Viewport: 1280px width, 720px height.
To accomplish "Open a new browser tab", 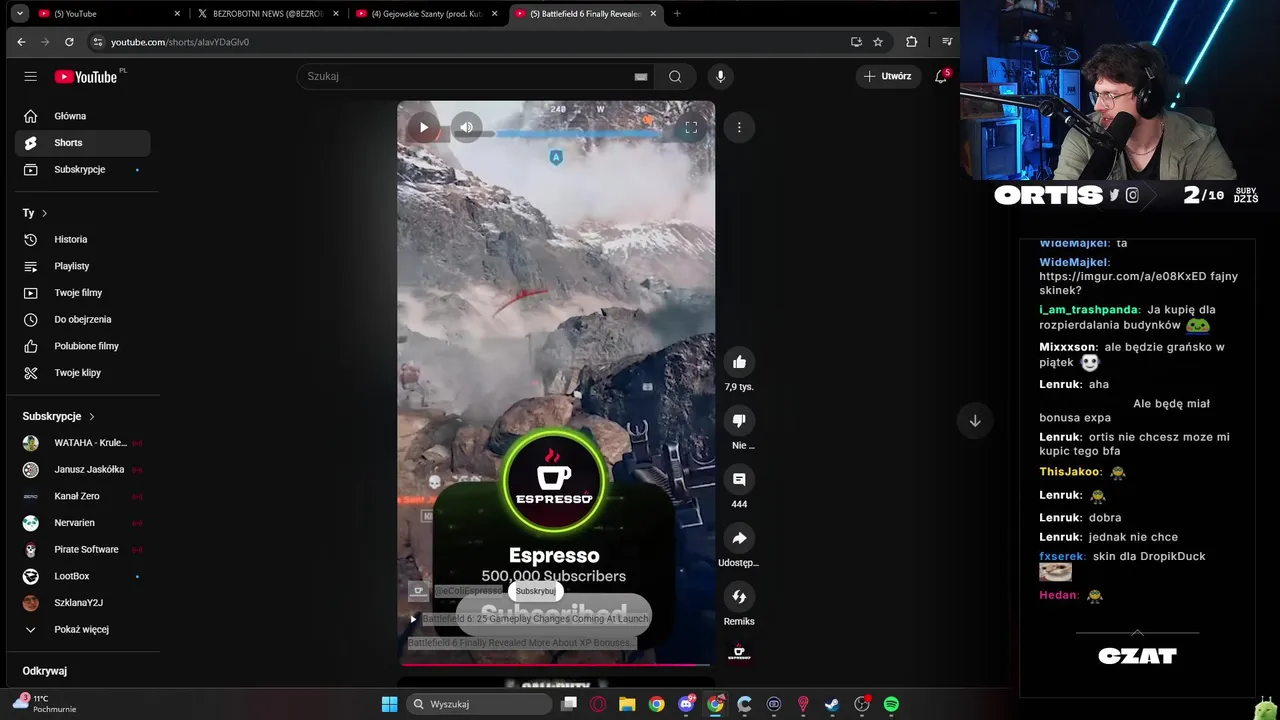I will [x=677, y=14].
